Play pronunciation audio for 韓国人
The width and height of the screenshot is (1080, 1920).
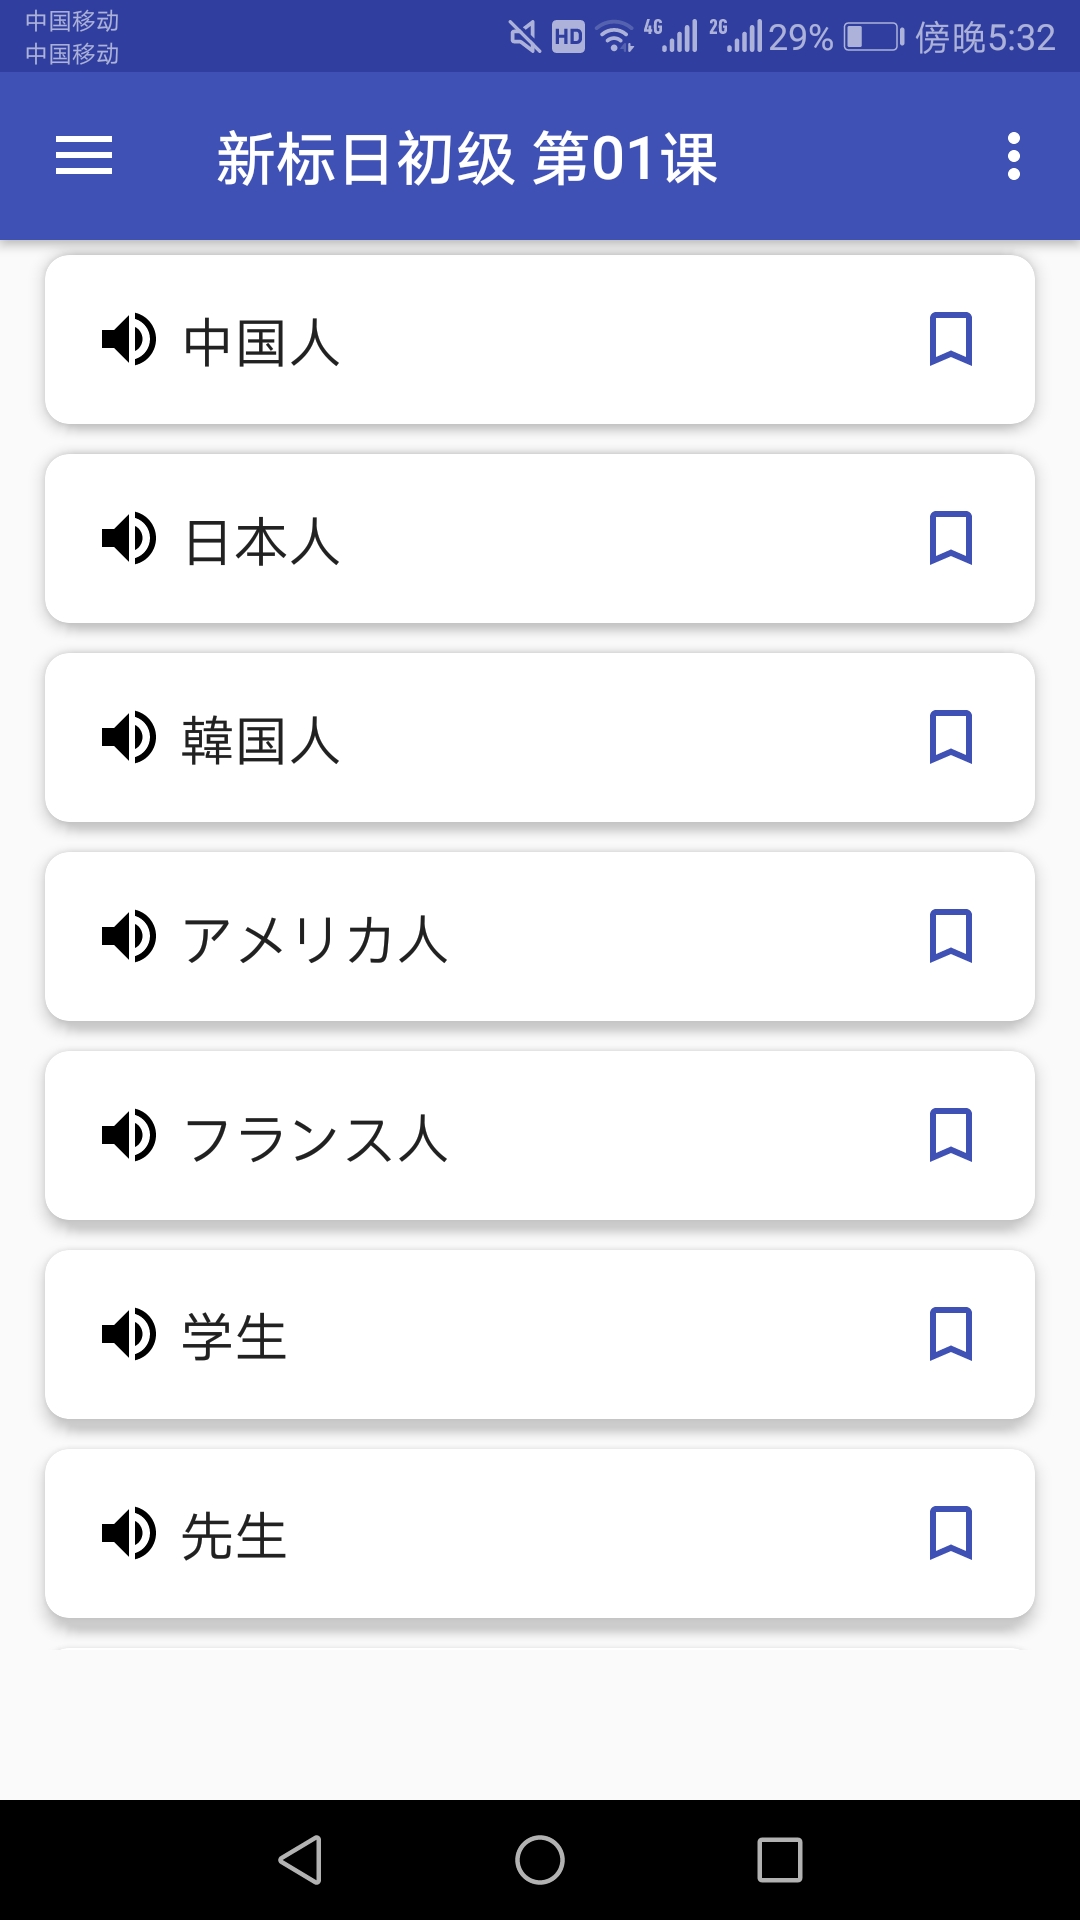tap(129, 737)
